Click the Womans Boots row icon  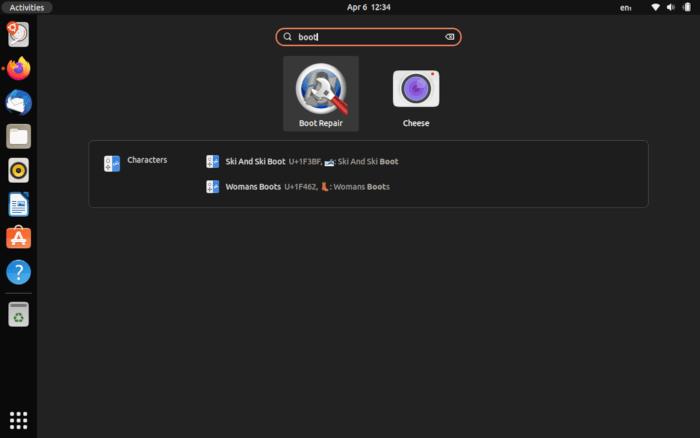pos(212,187)
